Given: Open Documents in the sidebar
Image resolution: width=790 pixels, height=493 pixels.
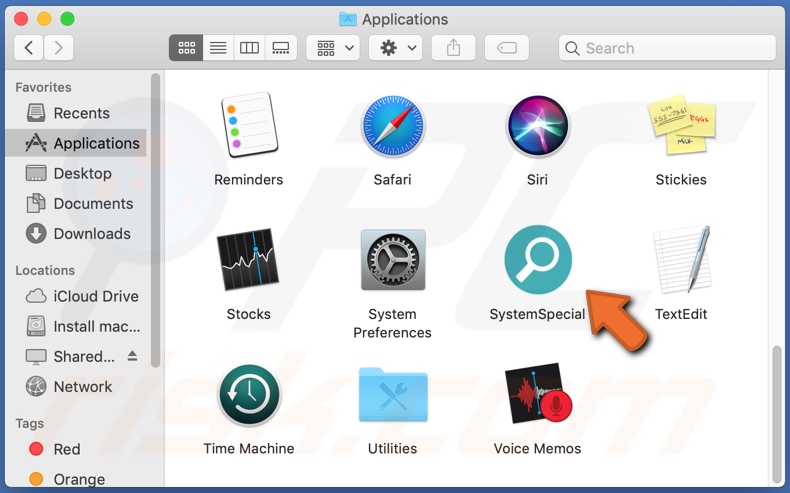Looking at the screenshot, I should point(76,203).
